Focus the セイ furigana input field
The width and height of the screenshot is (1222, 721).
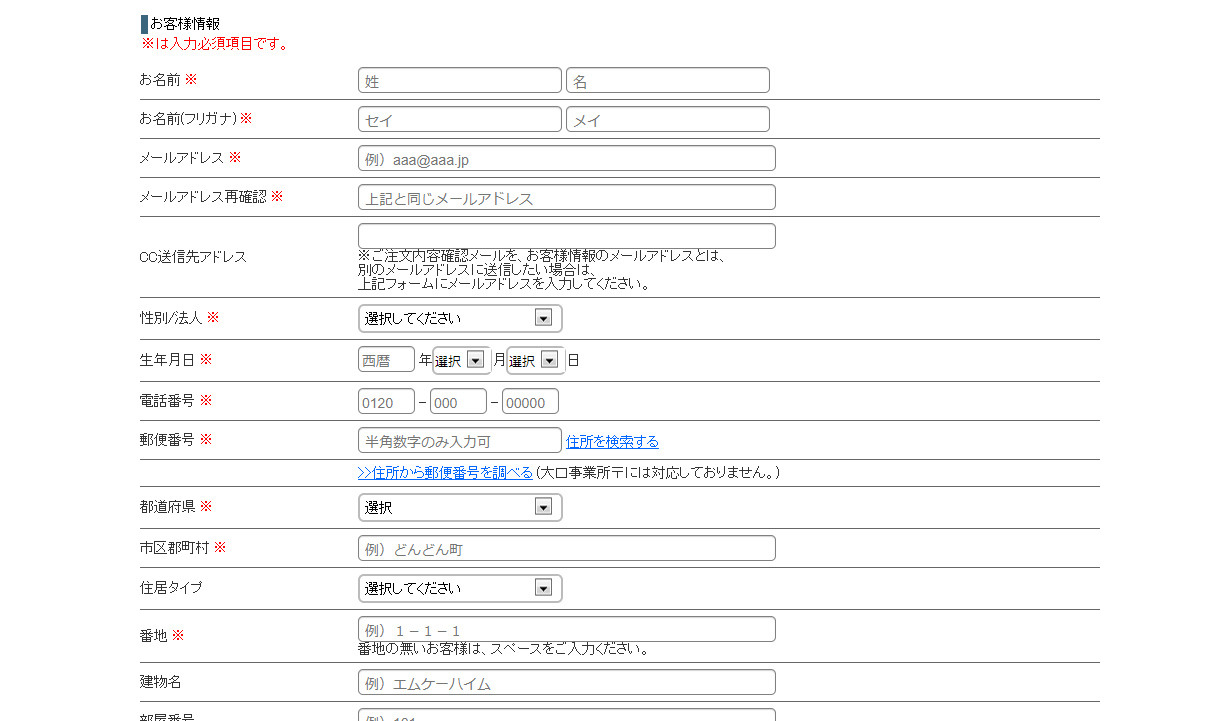tap(459, 120)
